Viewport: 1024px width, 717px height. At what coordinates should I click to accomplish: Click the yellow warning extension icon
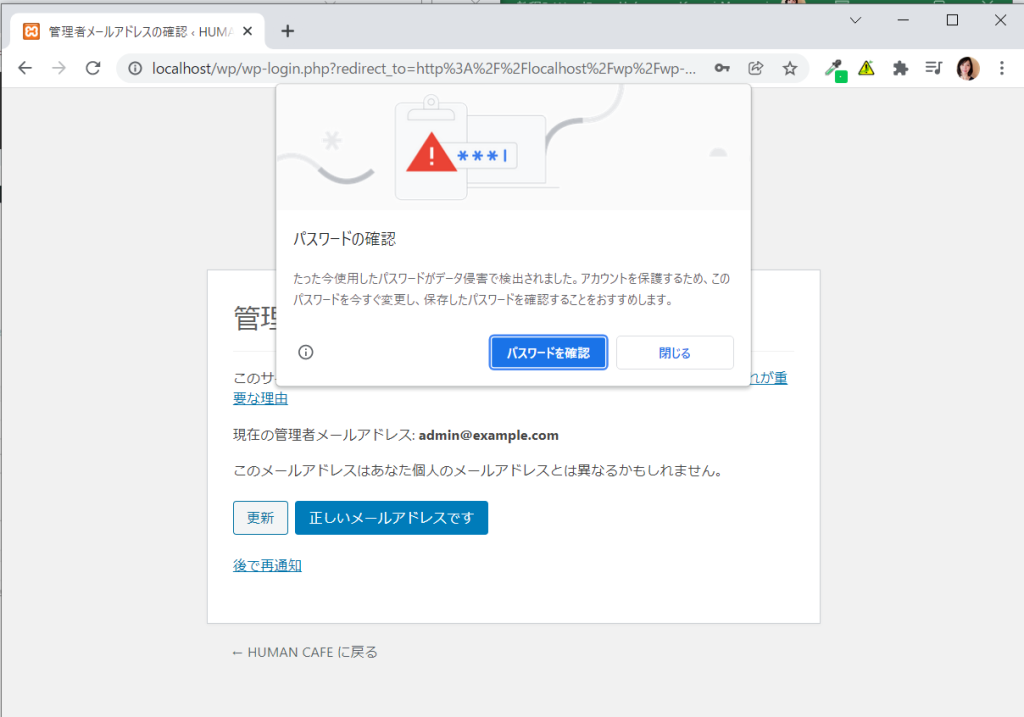coord(866,68)
